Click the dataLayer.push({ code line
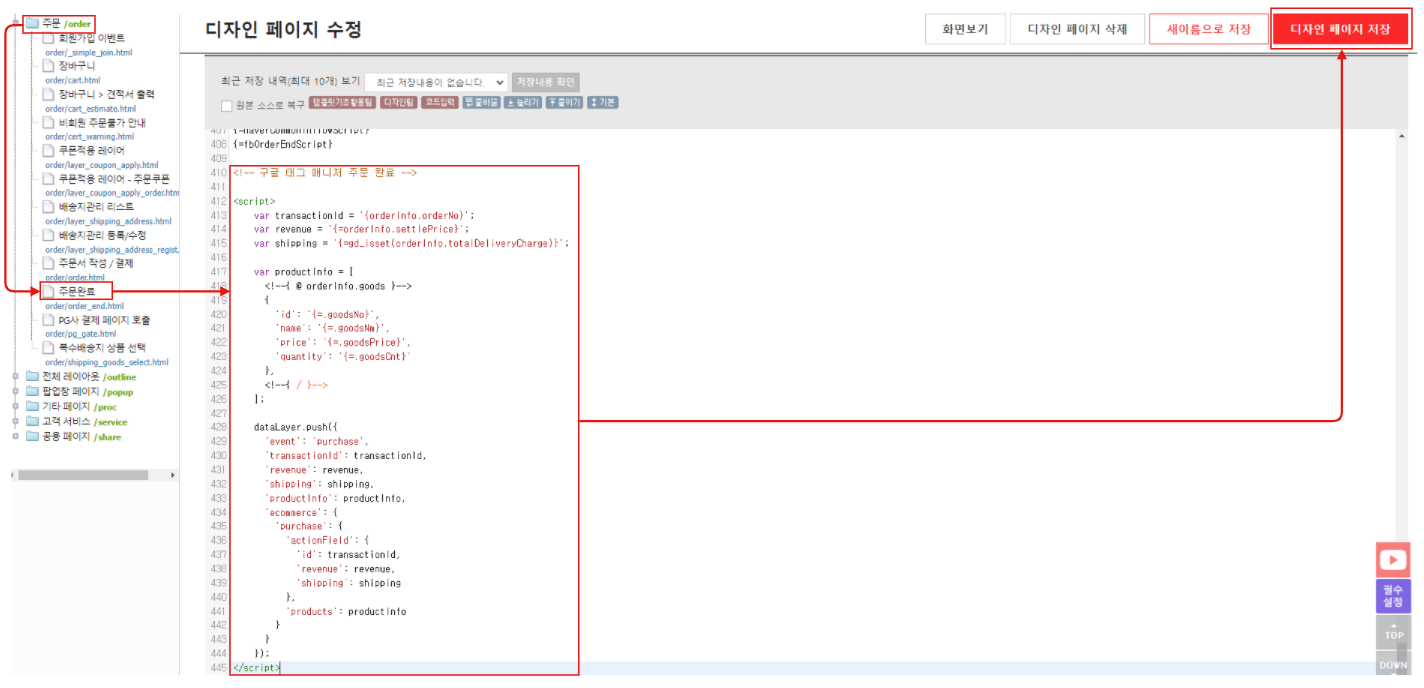Screen dimensions: 1424x688 [x=296, y=427]
